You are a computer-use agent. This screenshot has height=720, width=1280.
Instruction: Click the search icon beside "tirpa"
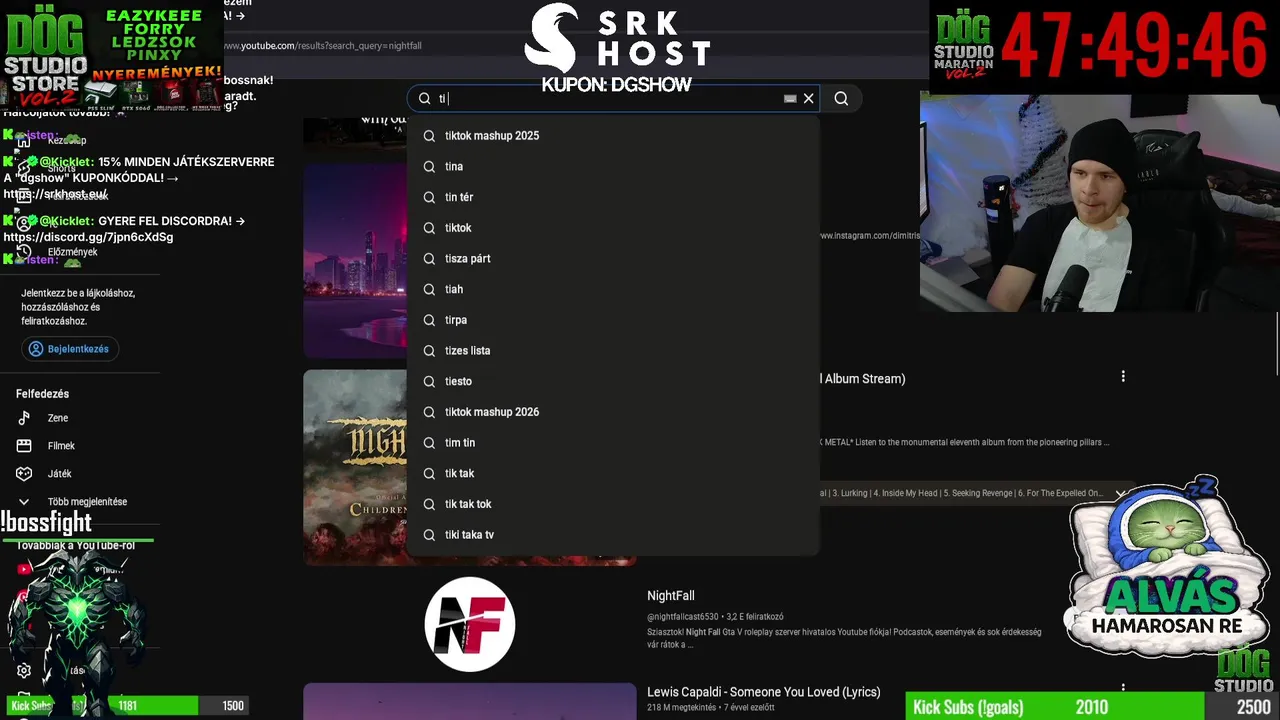click(429, 320)
